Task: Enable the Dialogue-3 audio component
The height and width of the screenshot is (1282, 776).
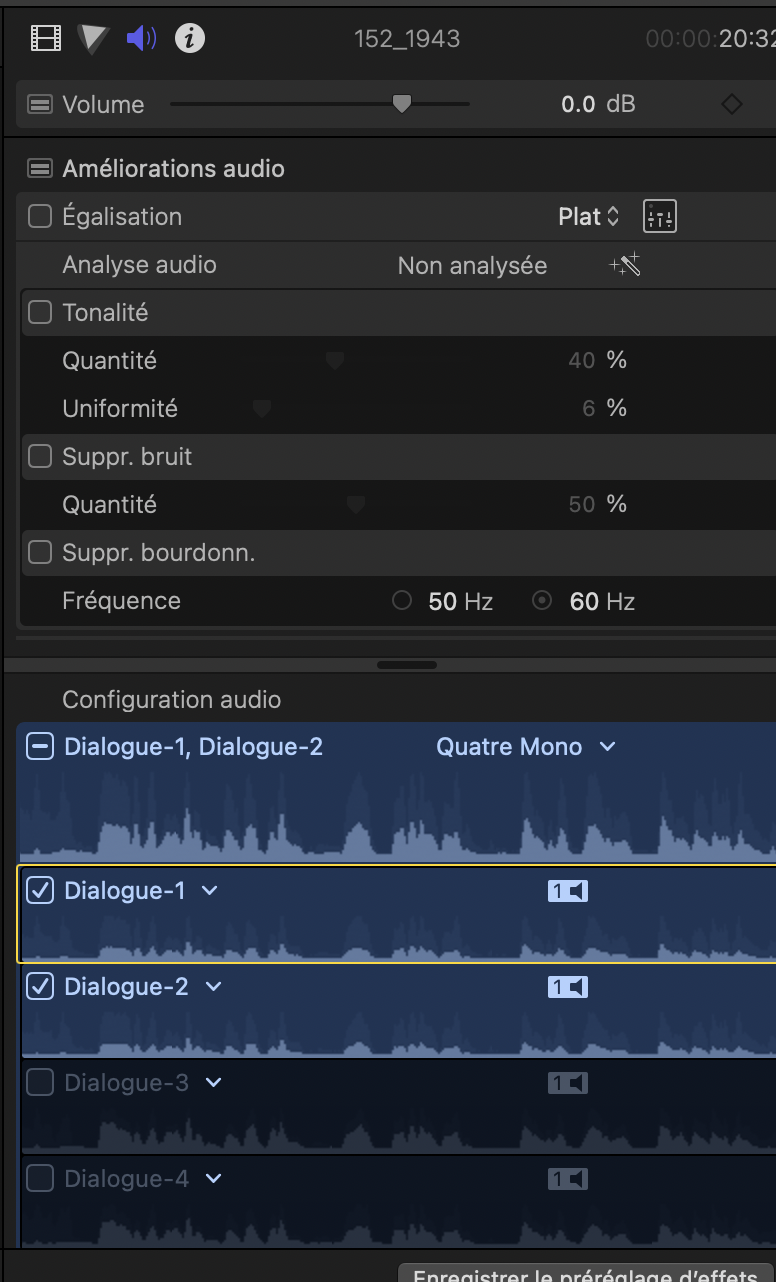Action: (40, 1082)
